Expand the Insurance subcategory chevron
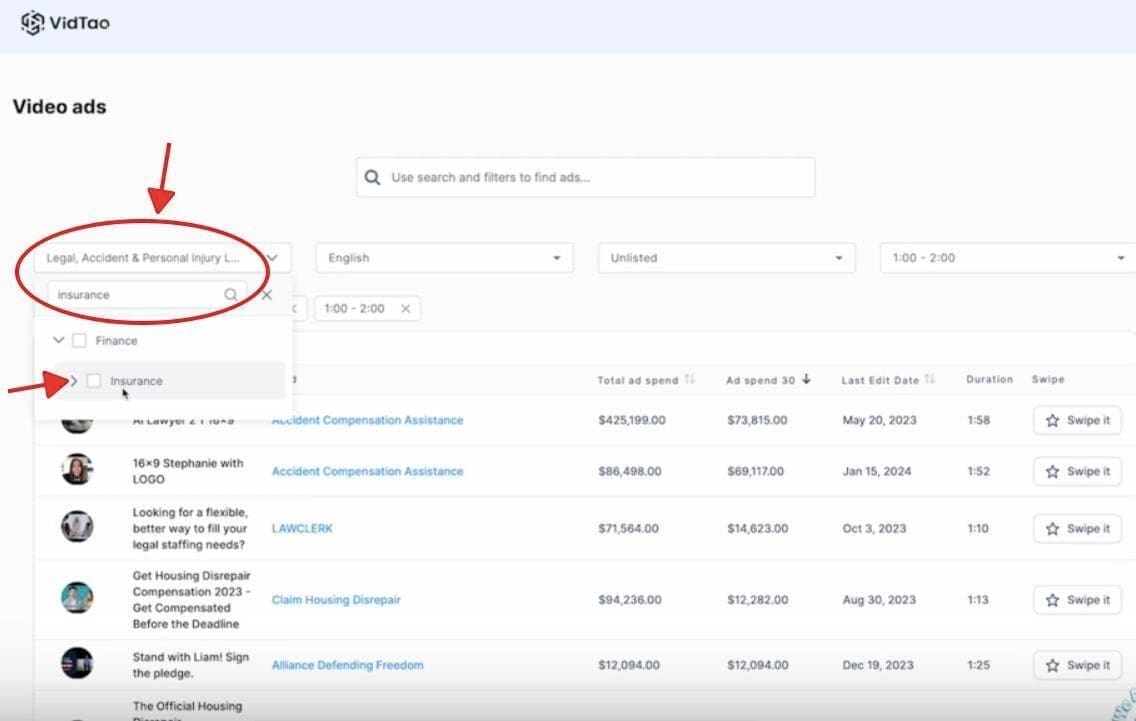 pyautogui.click(x=74, y=381)
